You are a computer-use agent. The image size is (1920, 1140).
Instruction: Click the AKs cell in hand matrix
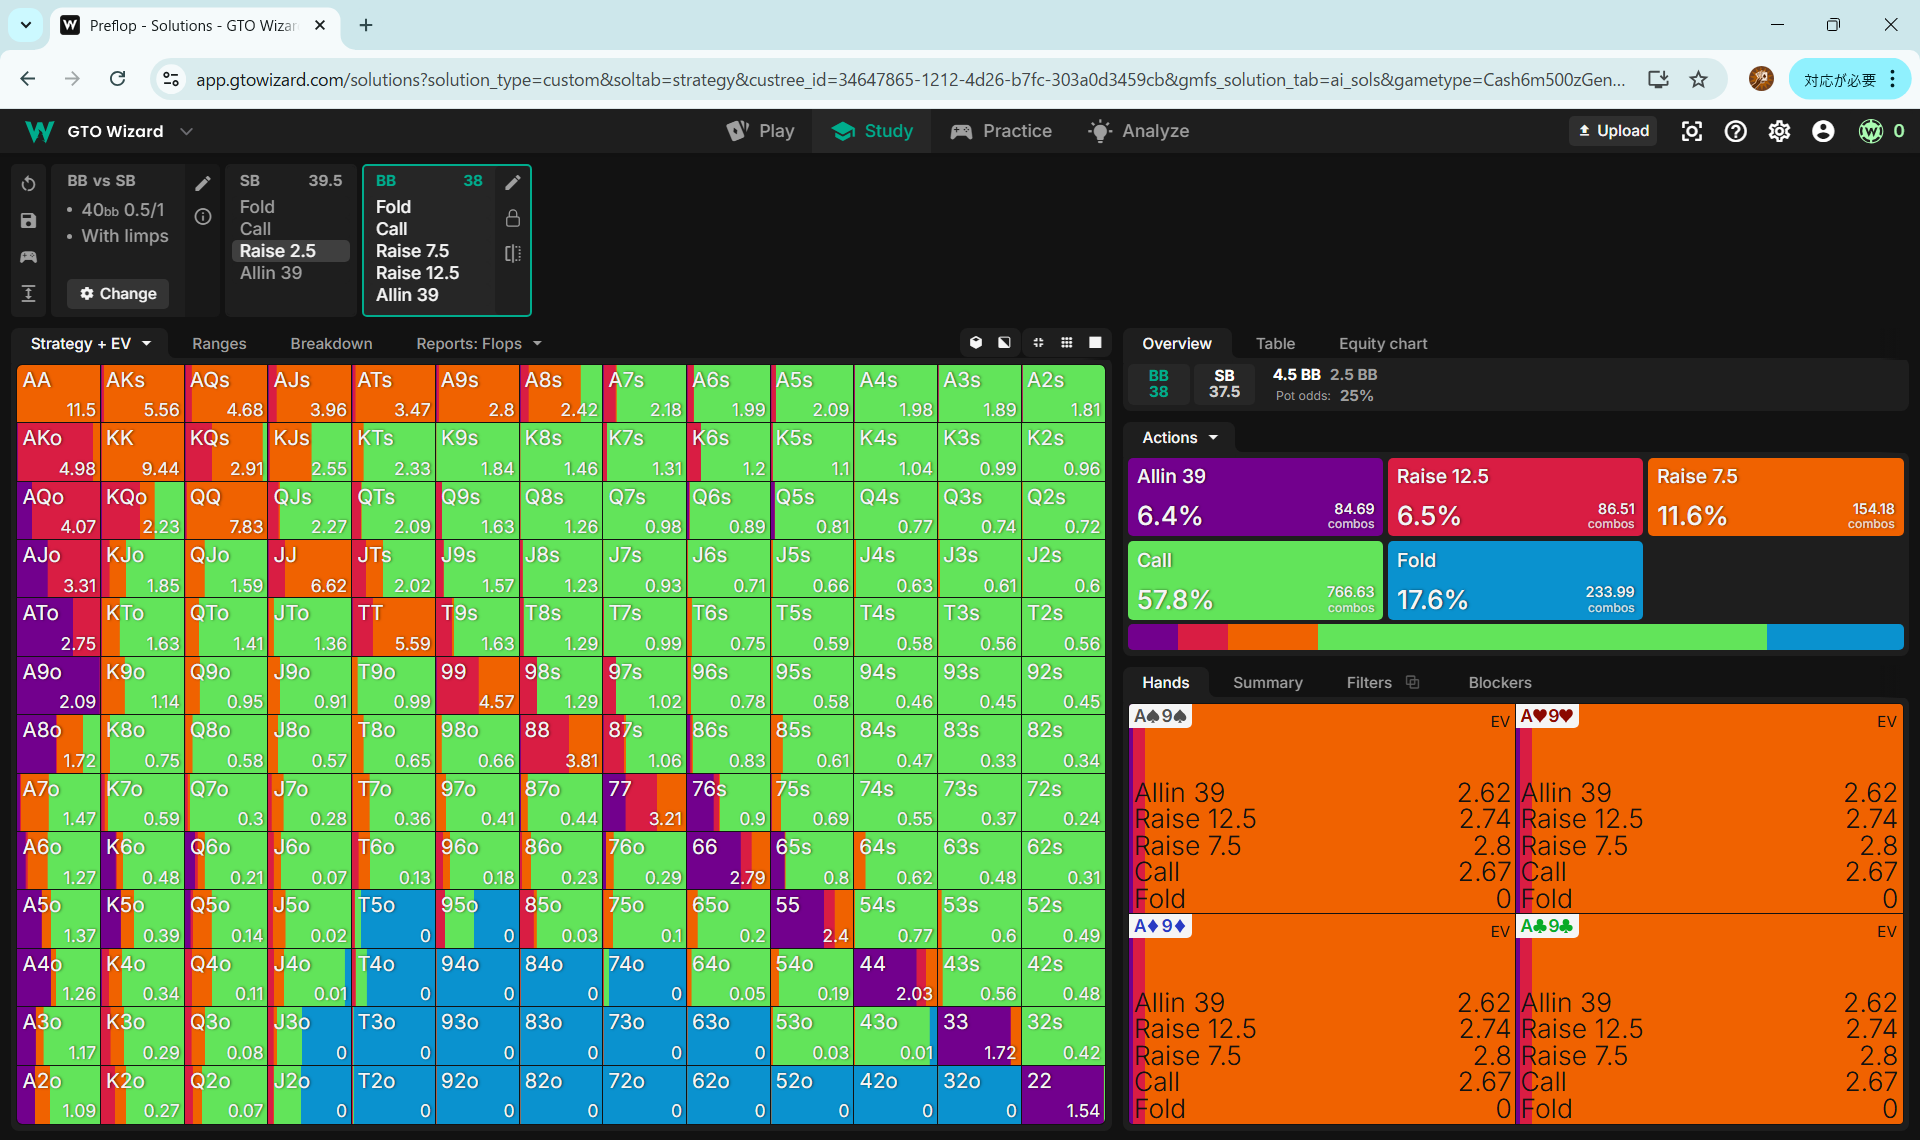[142, 393]
